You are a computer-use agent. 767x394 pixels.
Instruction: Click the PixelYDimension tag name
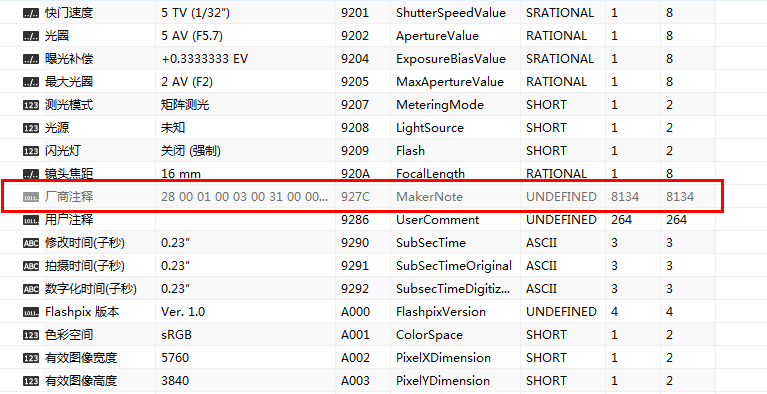pos(443,381)
